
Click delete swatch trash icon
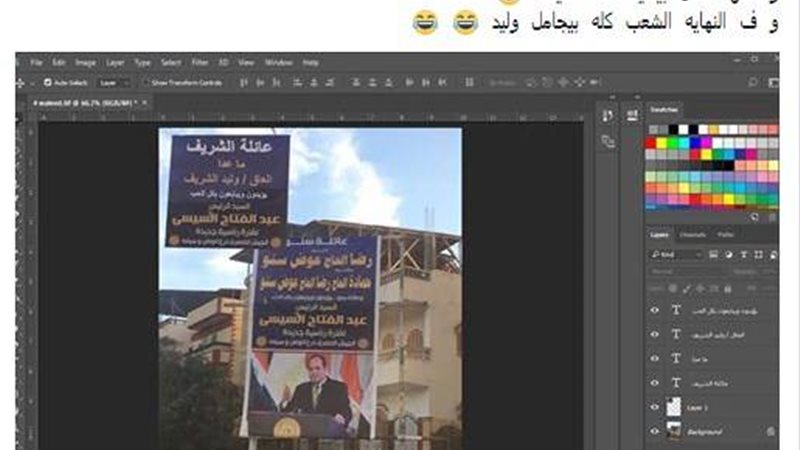(772, 217)
